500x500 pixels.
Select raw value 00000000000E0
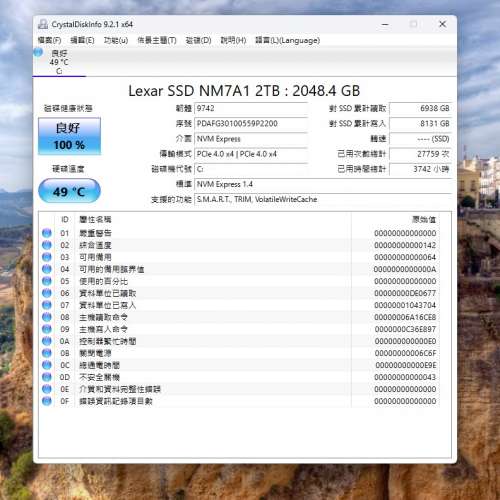405,341
